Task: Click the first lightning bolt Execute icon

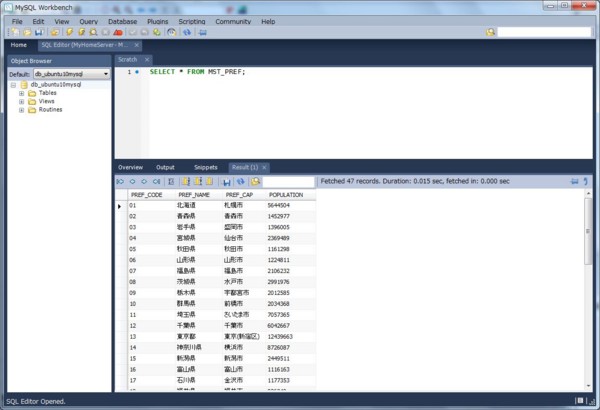Action: (x=69, y=33)
